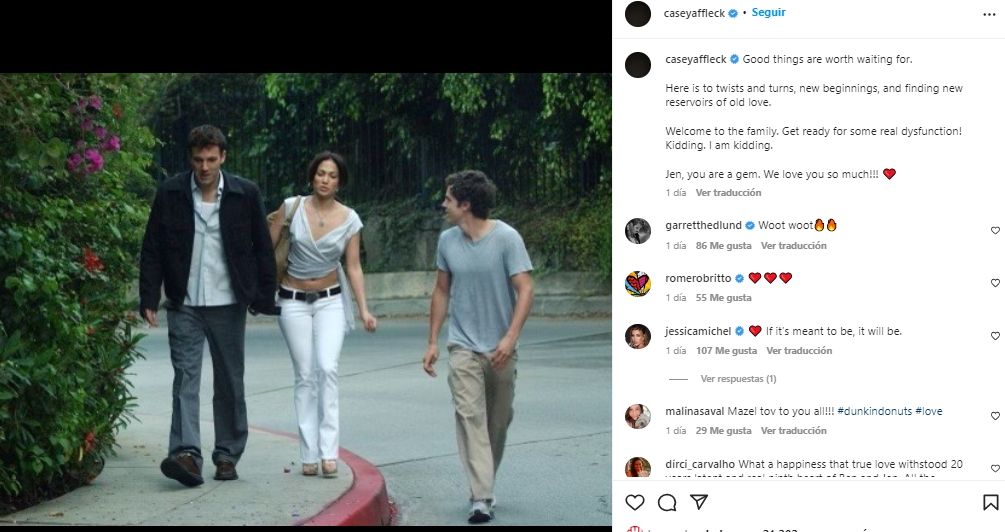
Task: View the 107 Me gusta likes list
Action: tap(725, 351)
